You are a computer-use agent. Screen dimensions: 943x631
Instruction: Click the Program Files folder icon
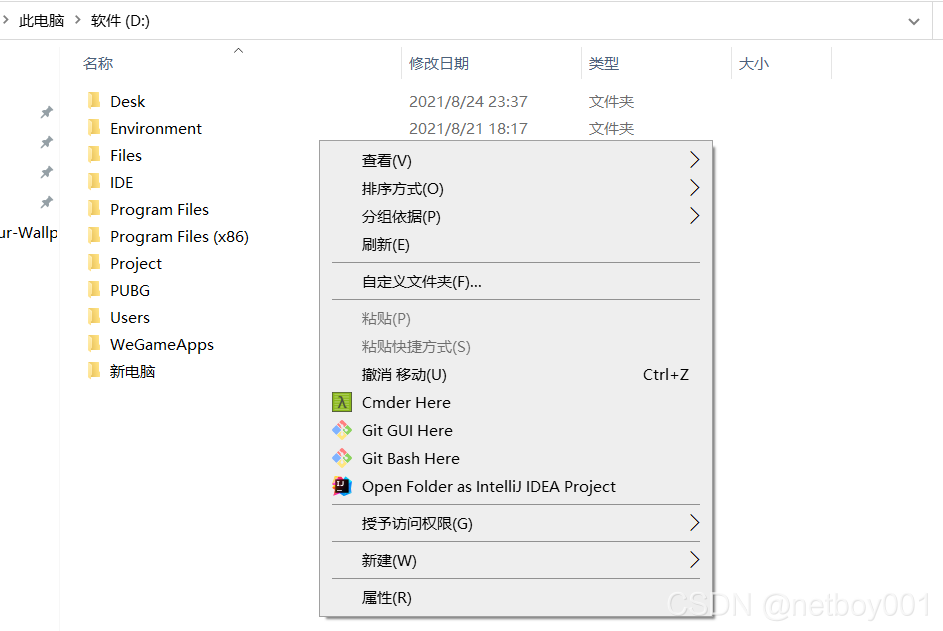[x=94, y=209]
